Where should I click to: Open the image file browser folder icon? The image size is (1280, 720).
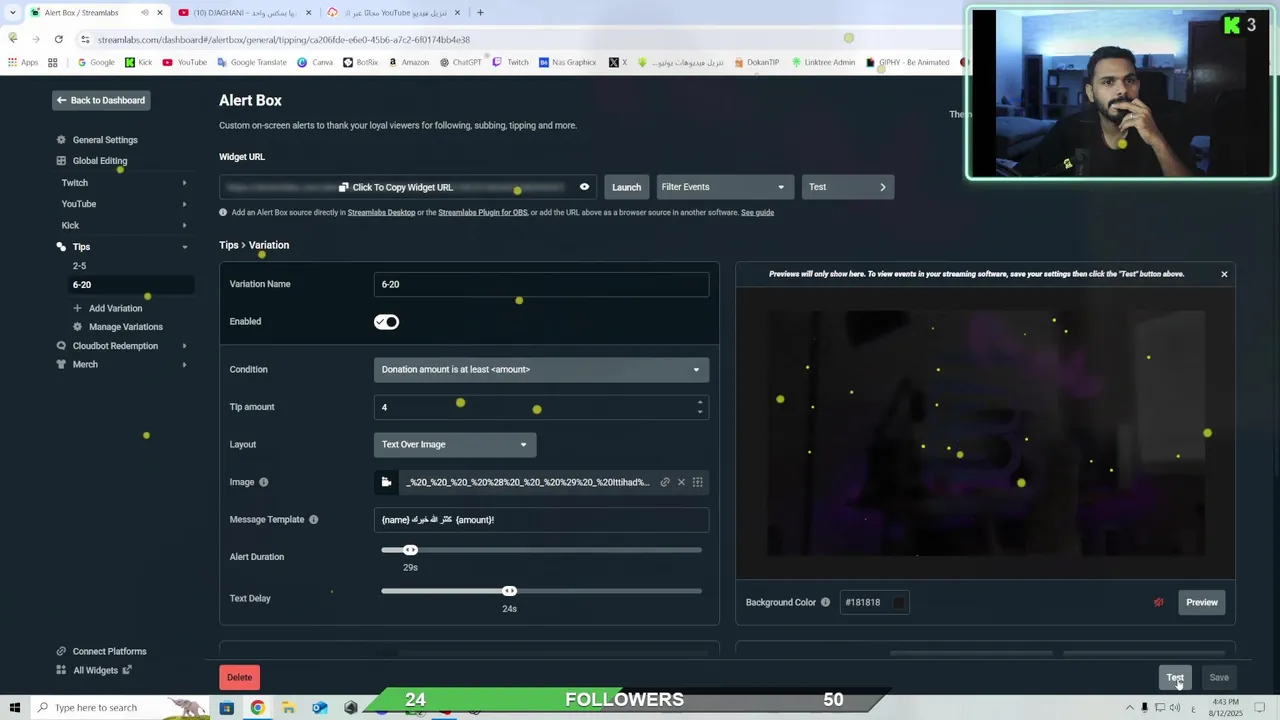click(x=386, y=482)
